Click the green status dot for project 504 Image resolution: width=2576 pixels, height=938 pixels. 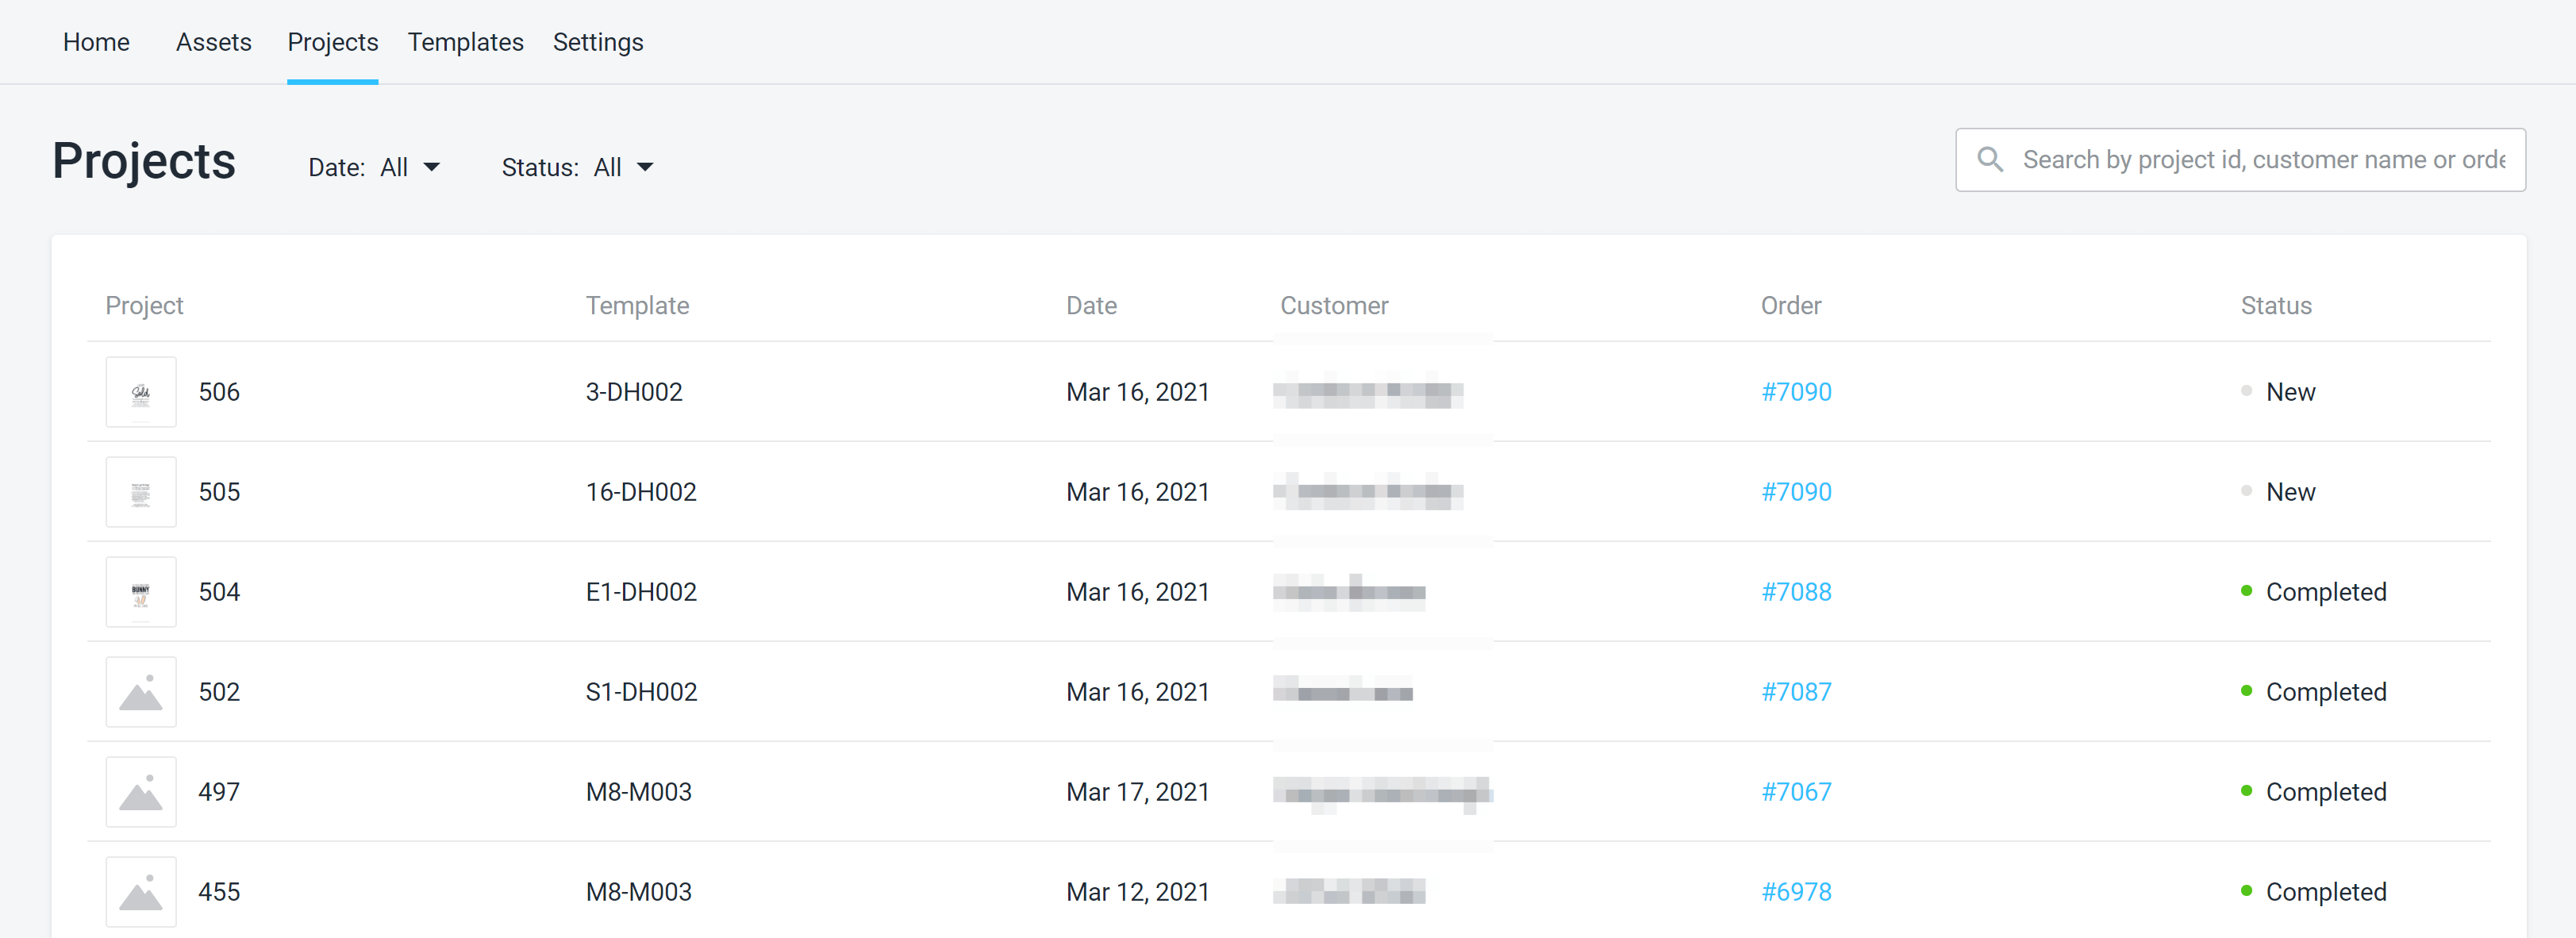[2247, 591]
